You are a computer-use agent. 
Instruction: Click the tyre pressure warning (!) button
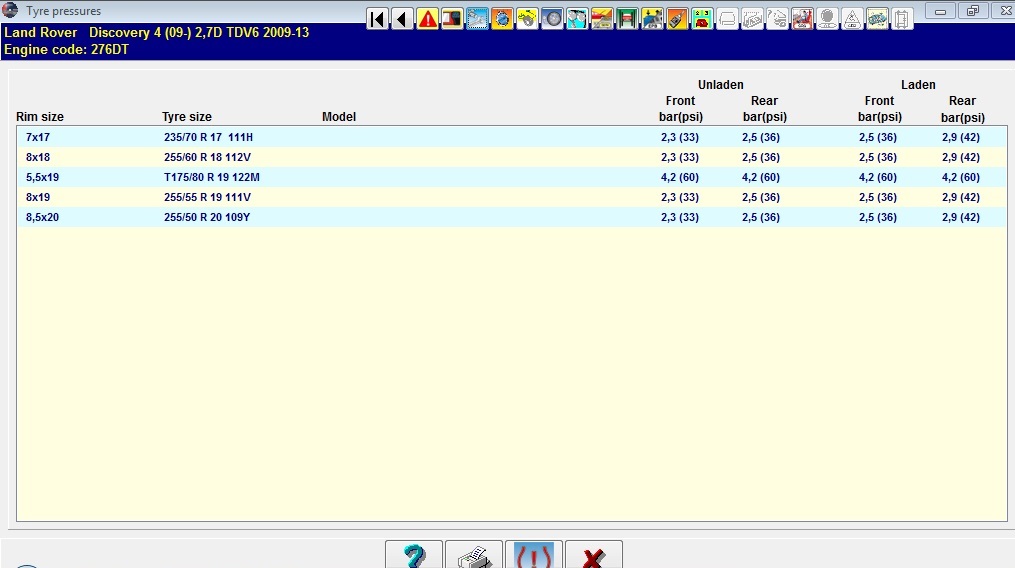click(x=533, y=555)
